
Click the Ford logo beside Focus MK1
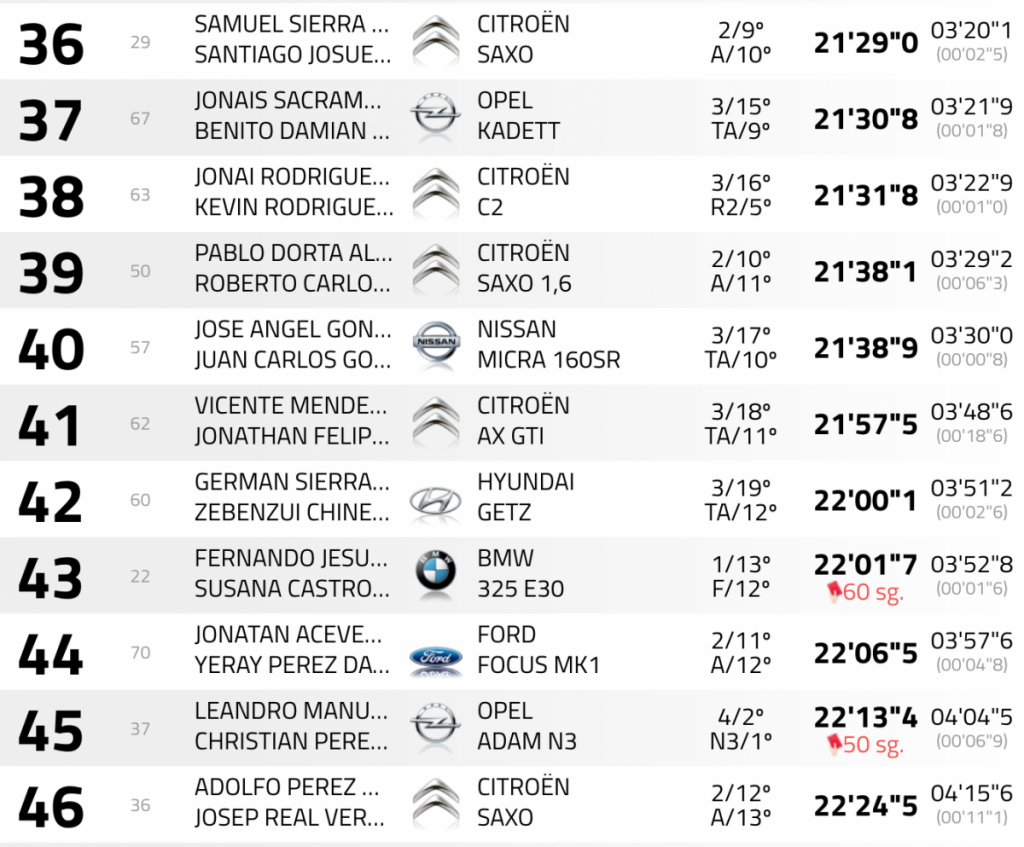(435, 657)
